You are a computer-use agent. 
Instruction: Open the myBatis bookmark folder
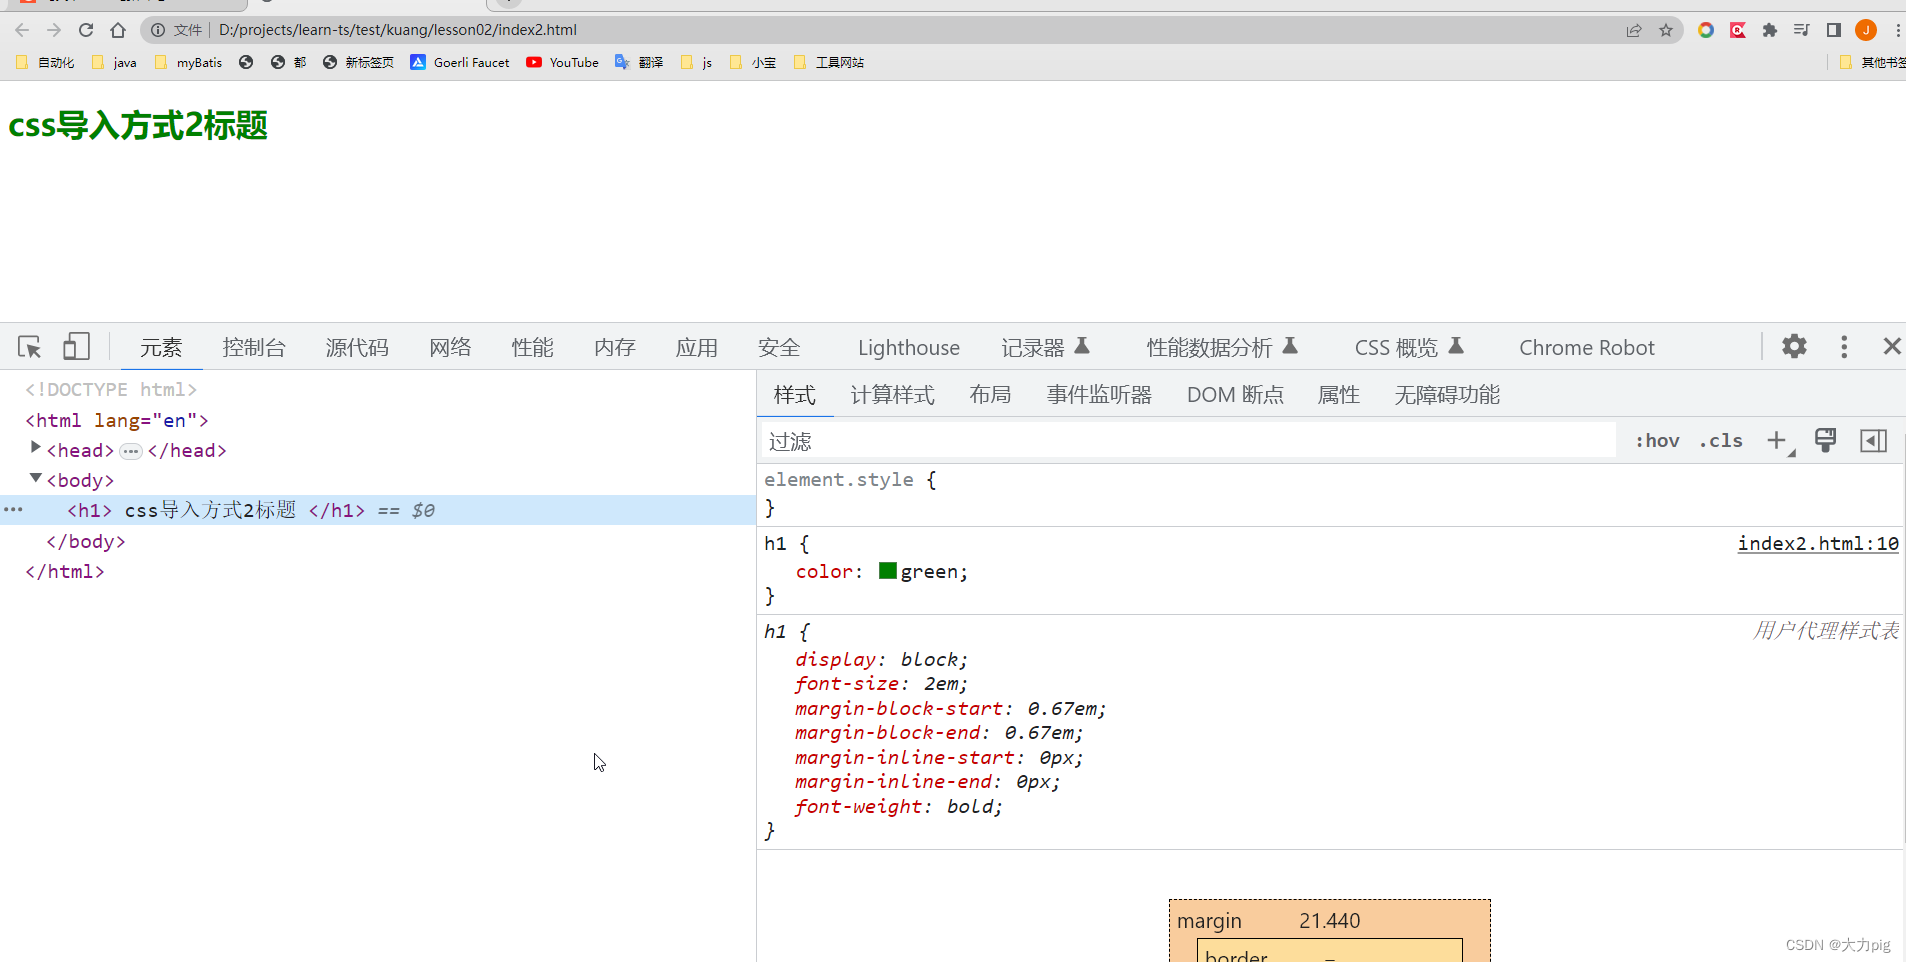[188, 62]
